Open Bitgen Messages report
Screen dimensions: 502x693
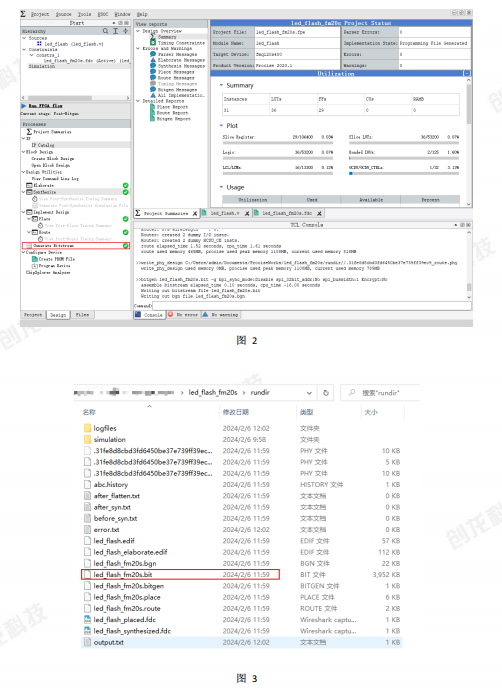click(177, 89)
